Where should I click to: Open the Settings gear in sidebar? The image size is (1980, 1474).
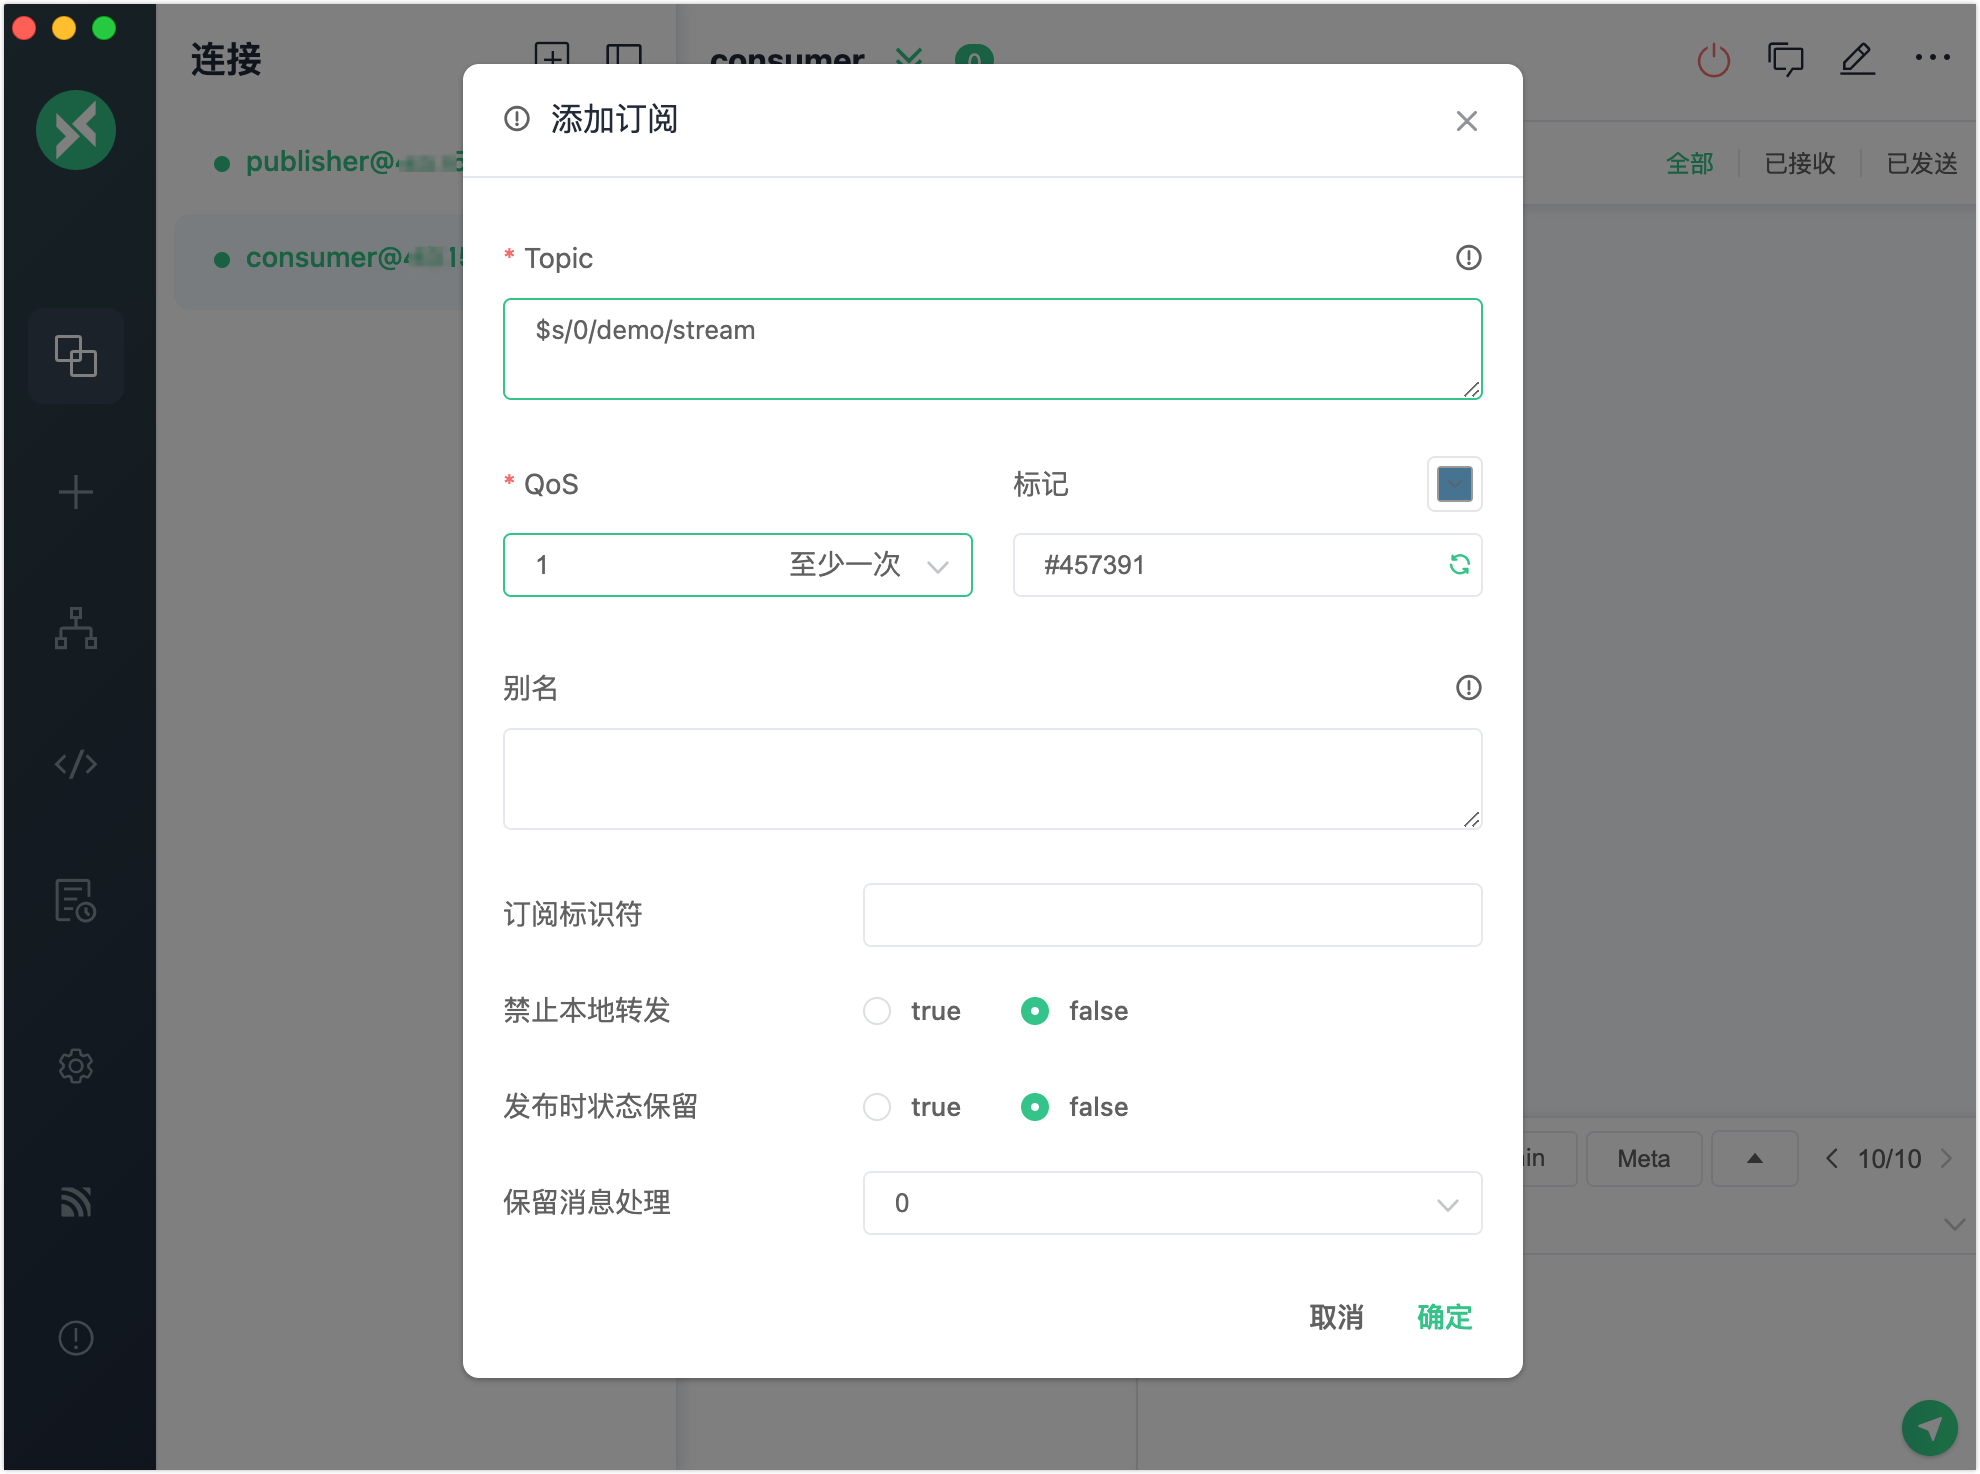click(x=76, y=1066)
